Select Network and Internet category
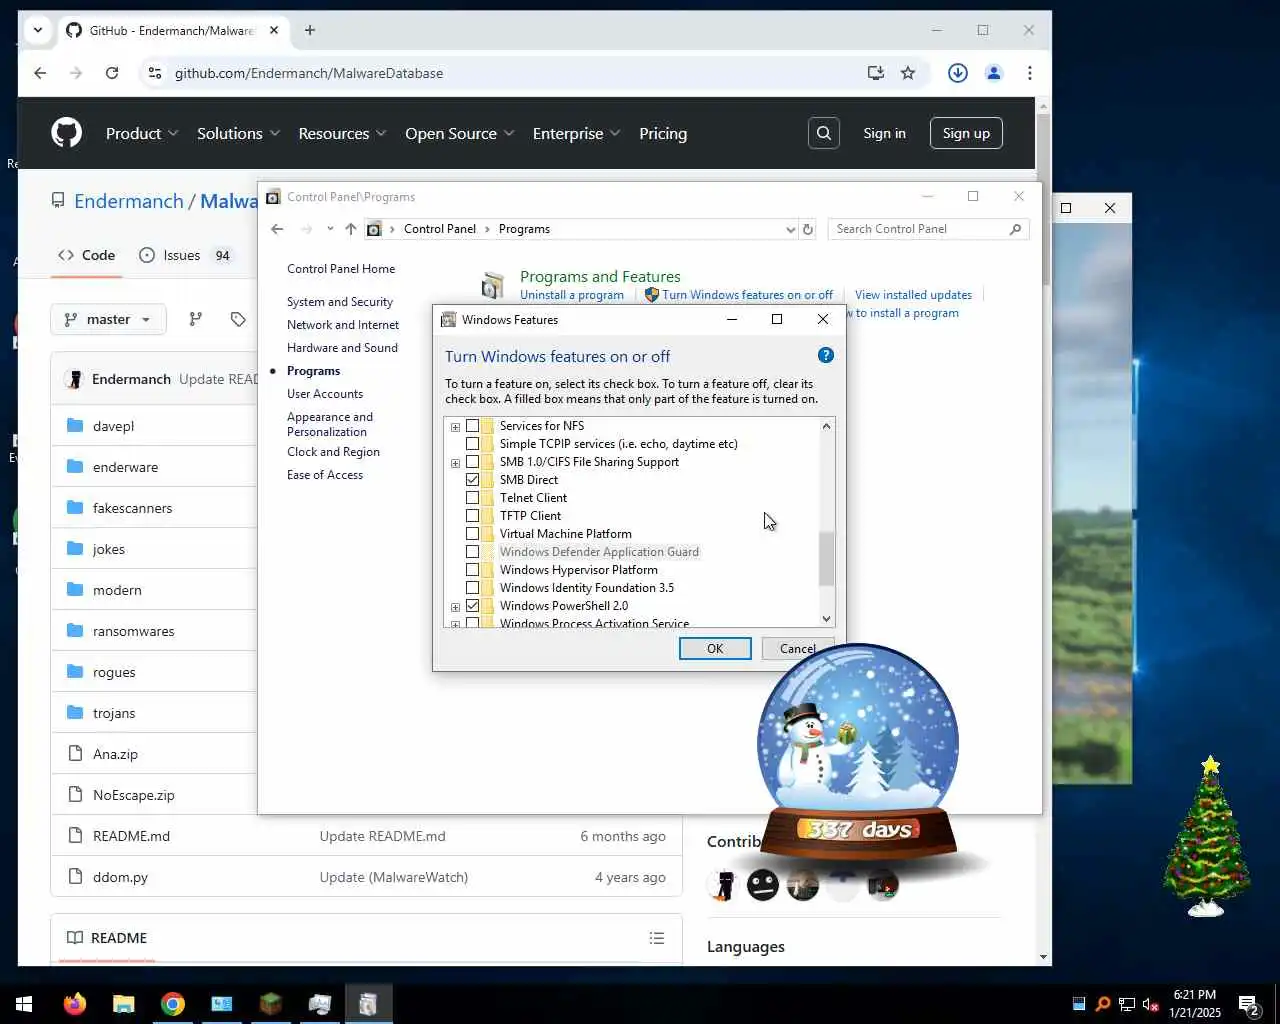This screenshot has height=1024, width=1280. coord(343,325)
